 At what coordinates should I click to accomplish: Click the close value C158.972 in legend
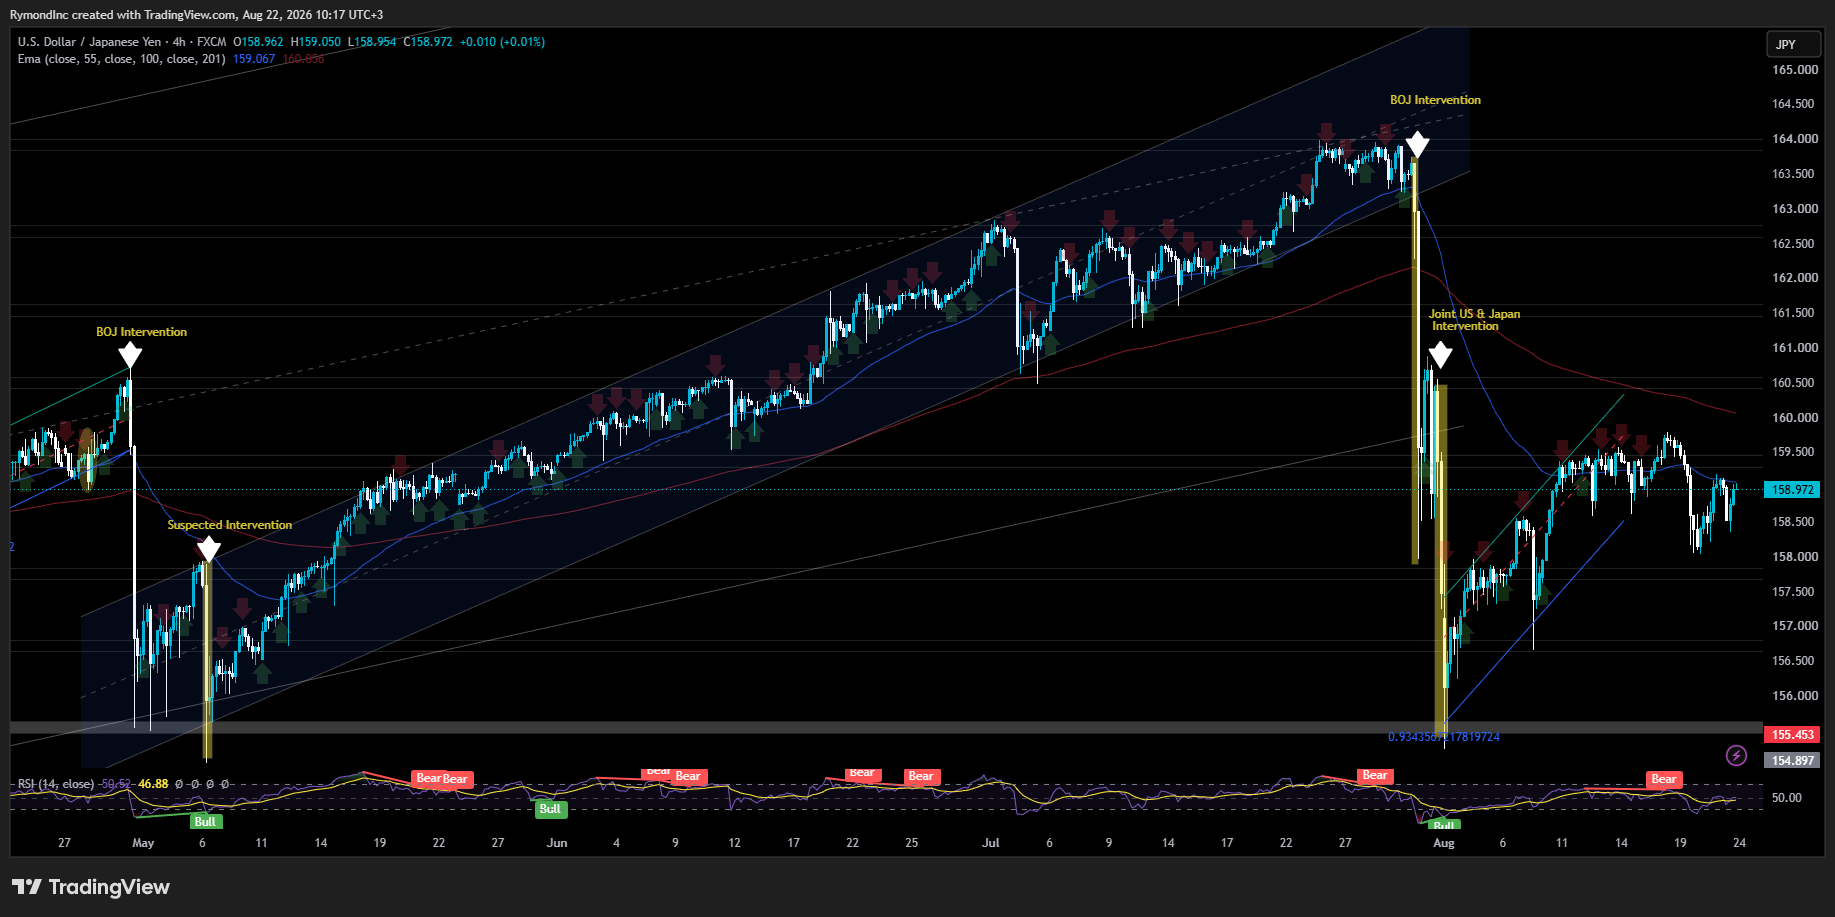pyautogui.click(x=428, y=42)
